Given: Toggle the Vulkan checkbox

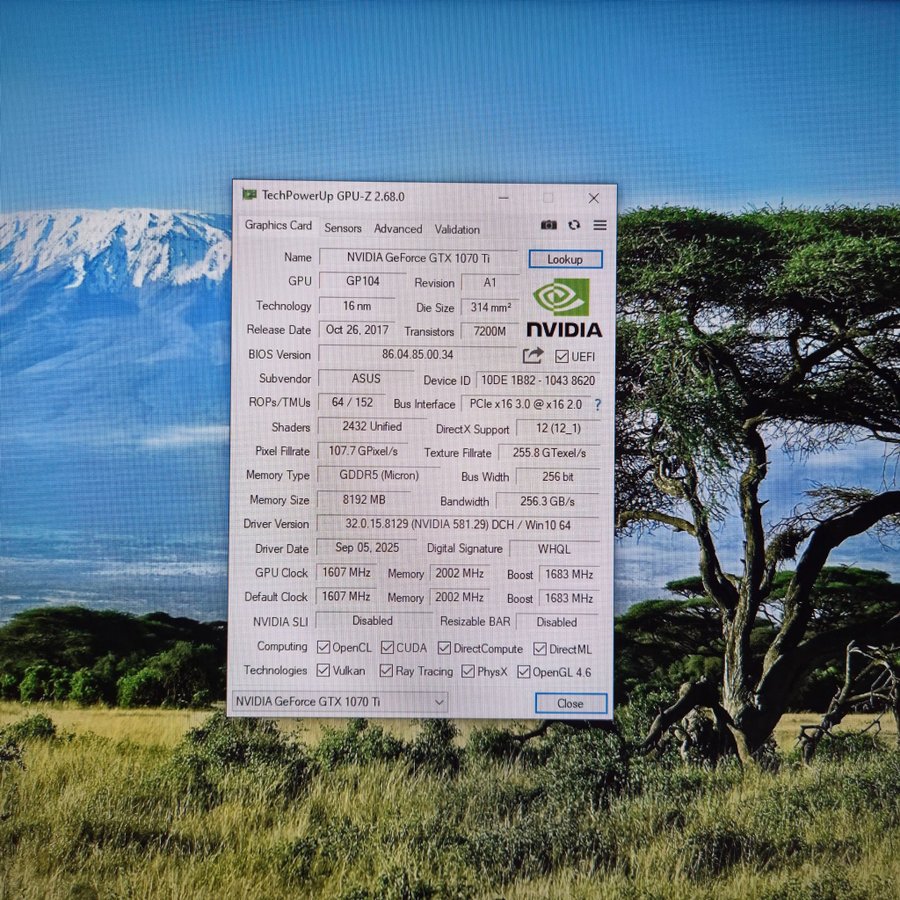Looking at the screenshot, I should pyautogui.click(x=324, y=671).
